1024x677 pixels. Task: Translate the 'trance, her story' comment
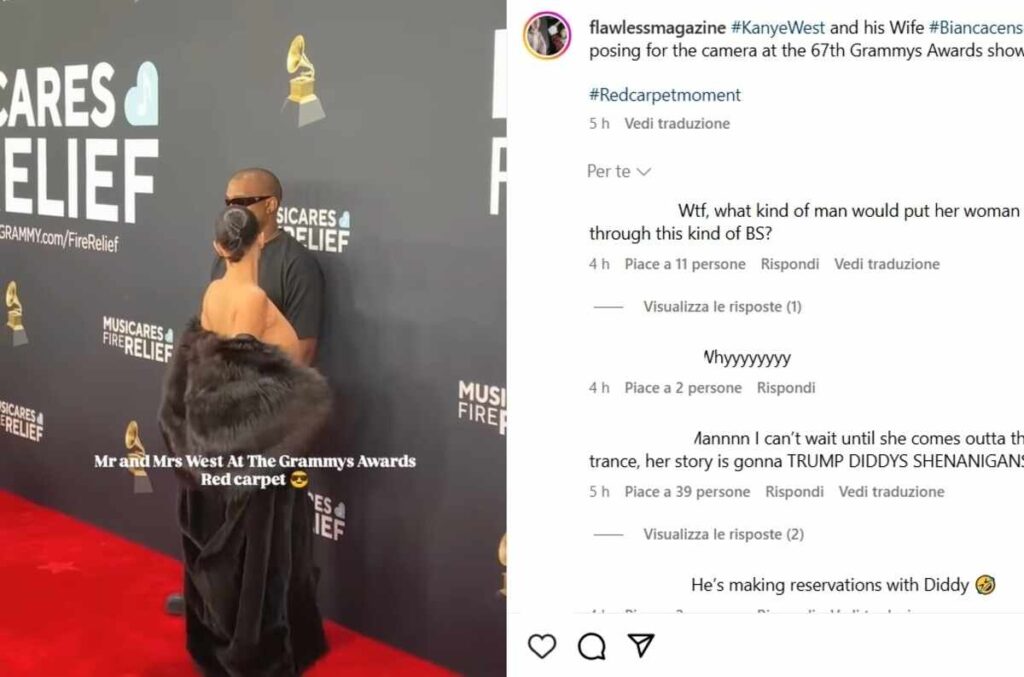891,492
